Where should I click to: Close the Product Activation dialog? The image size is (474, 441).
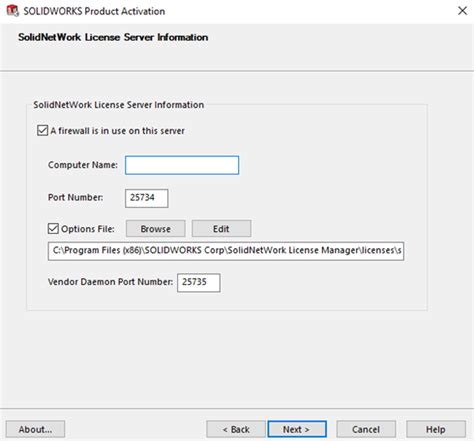pyautogui.click(x=462, y=11)
